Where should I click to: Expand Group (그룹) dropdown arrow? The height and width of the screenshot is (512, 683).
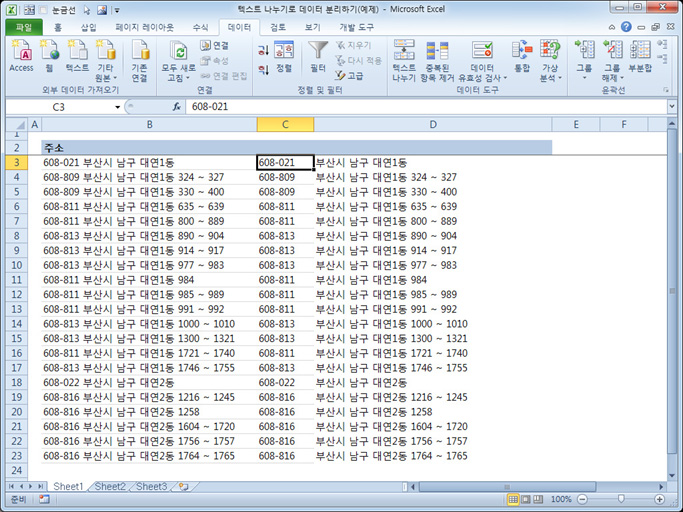(584, 78)
